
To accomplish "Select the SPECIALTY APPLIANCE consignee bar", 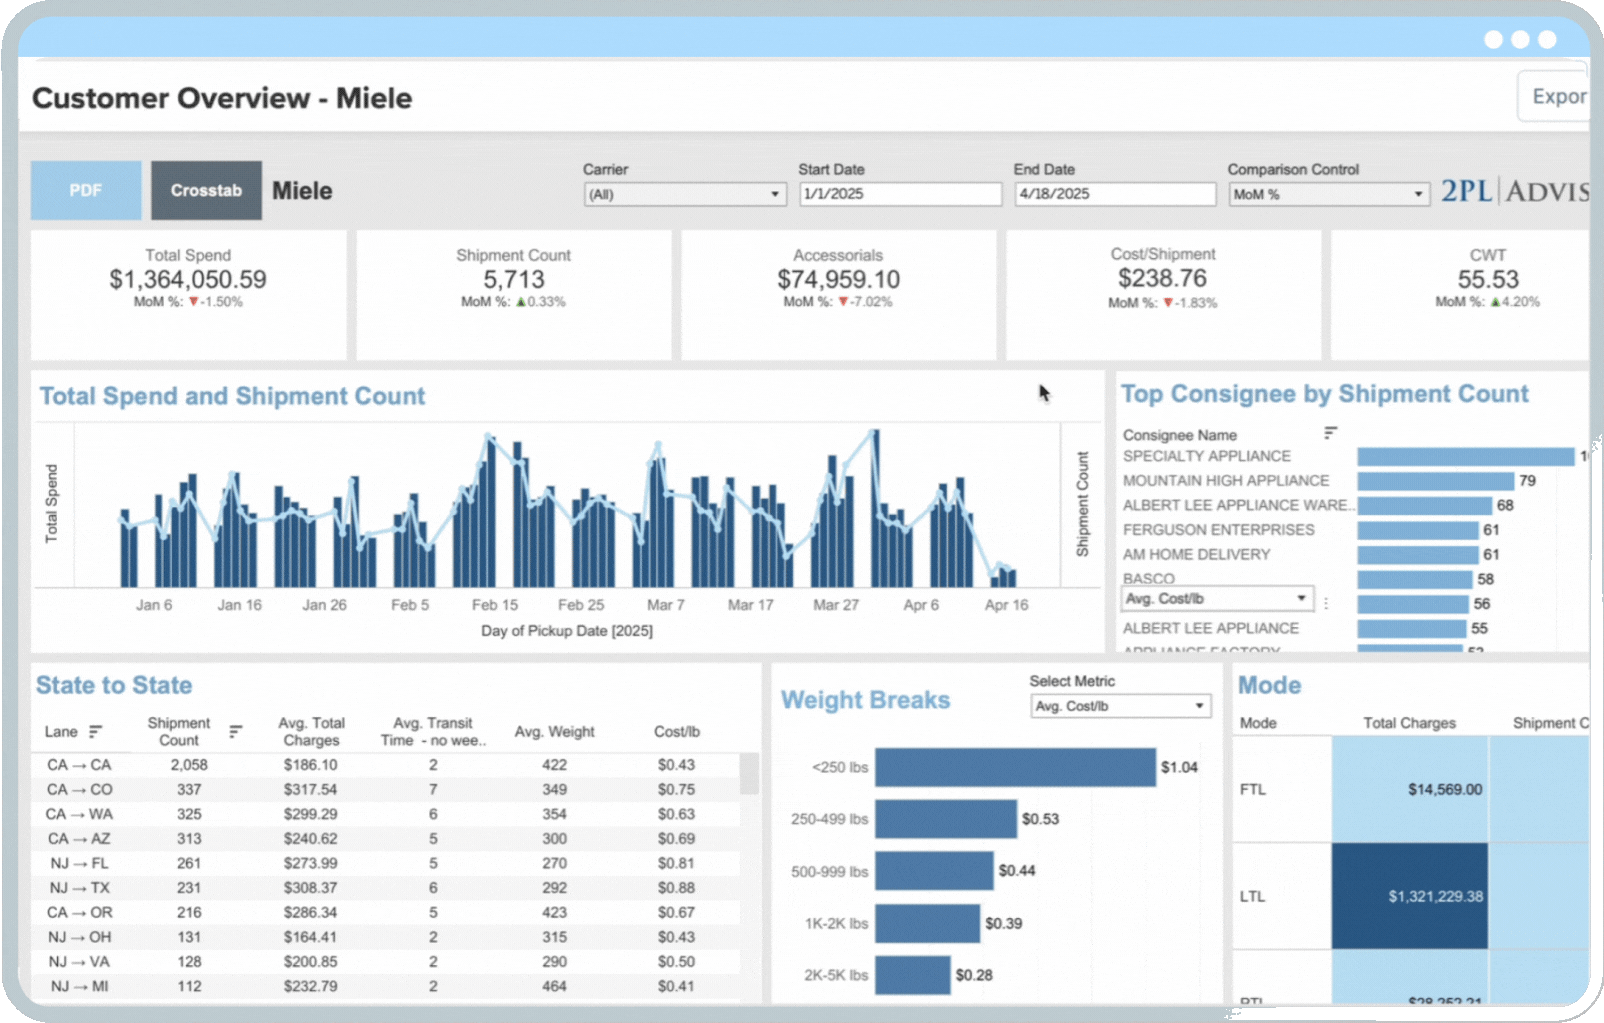I will [x=1466, y=457].
